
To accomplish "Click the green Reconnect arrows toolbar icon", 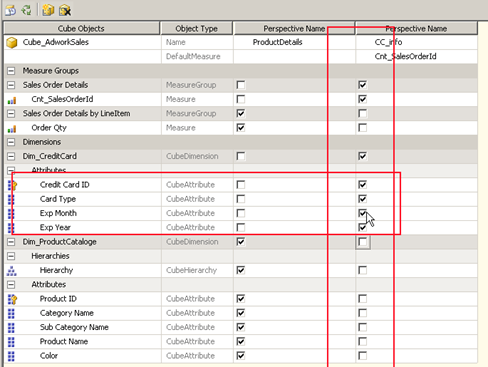I will point(27,10).
